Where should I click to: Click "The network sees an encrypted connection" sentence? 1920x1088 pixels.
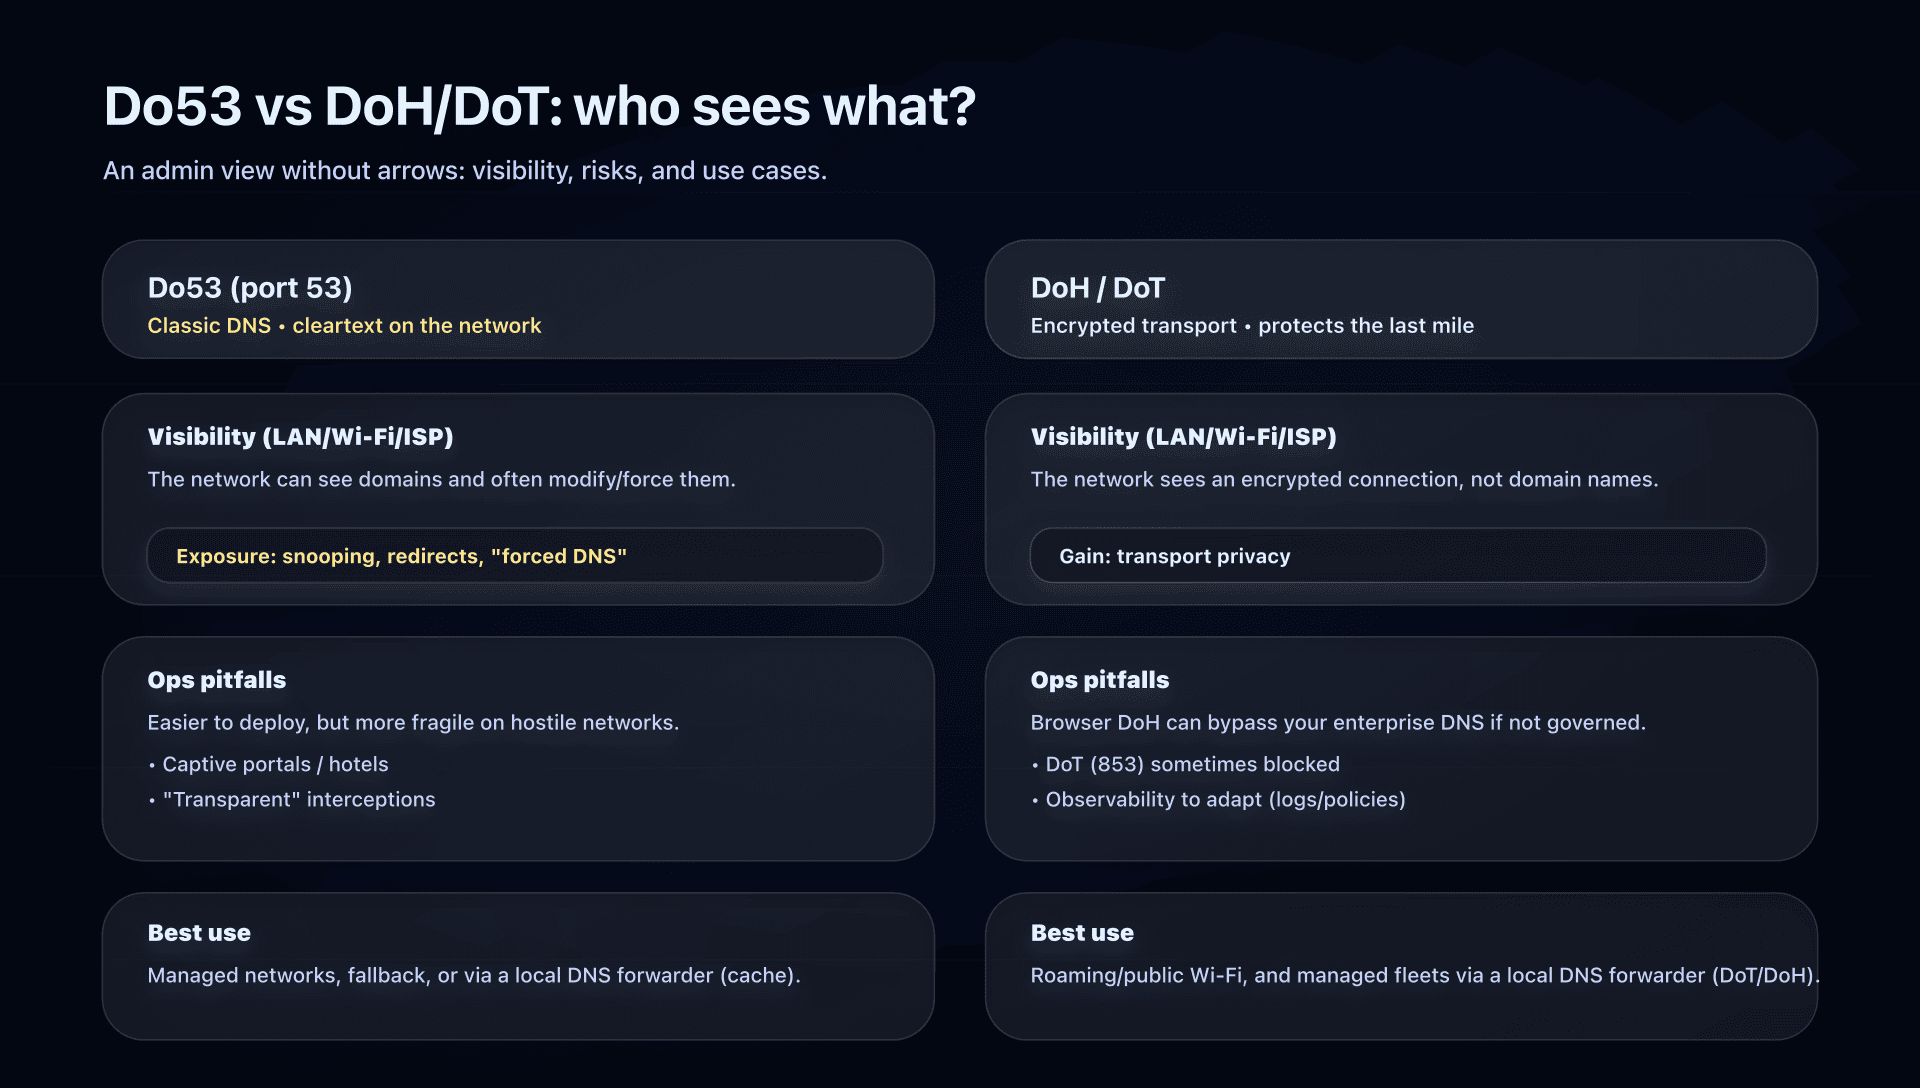pos(1344,480)
